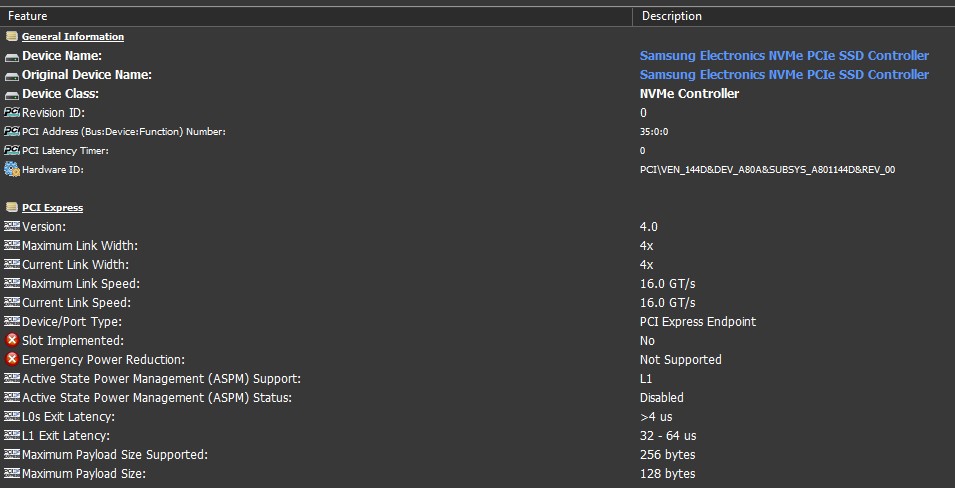Select the Slot Implemented value No
The width and height of the screenshot is (955, 488).
point(647,341)
